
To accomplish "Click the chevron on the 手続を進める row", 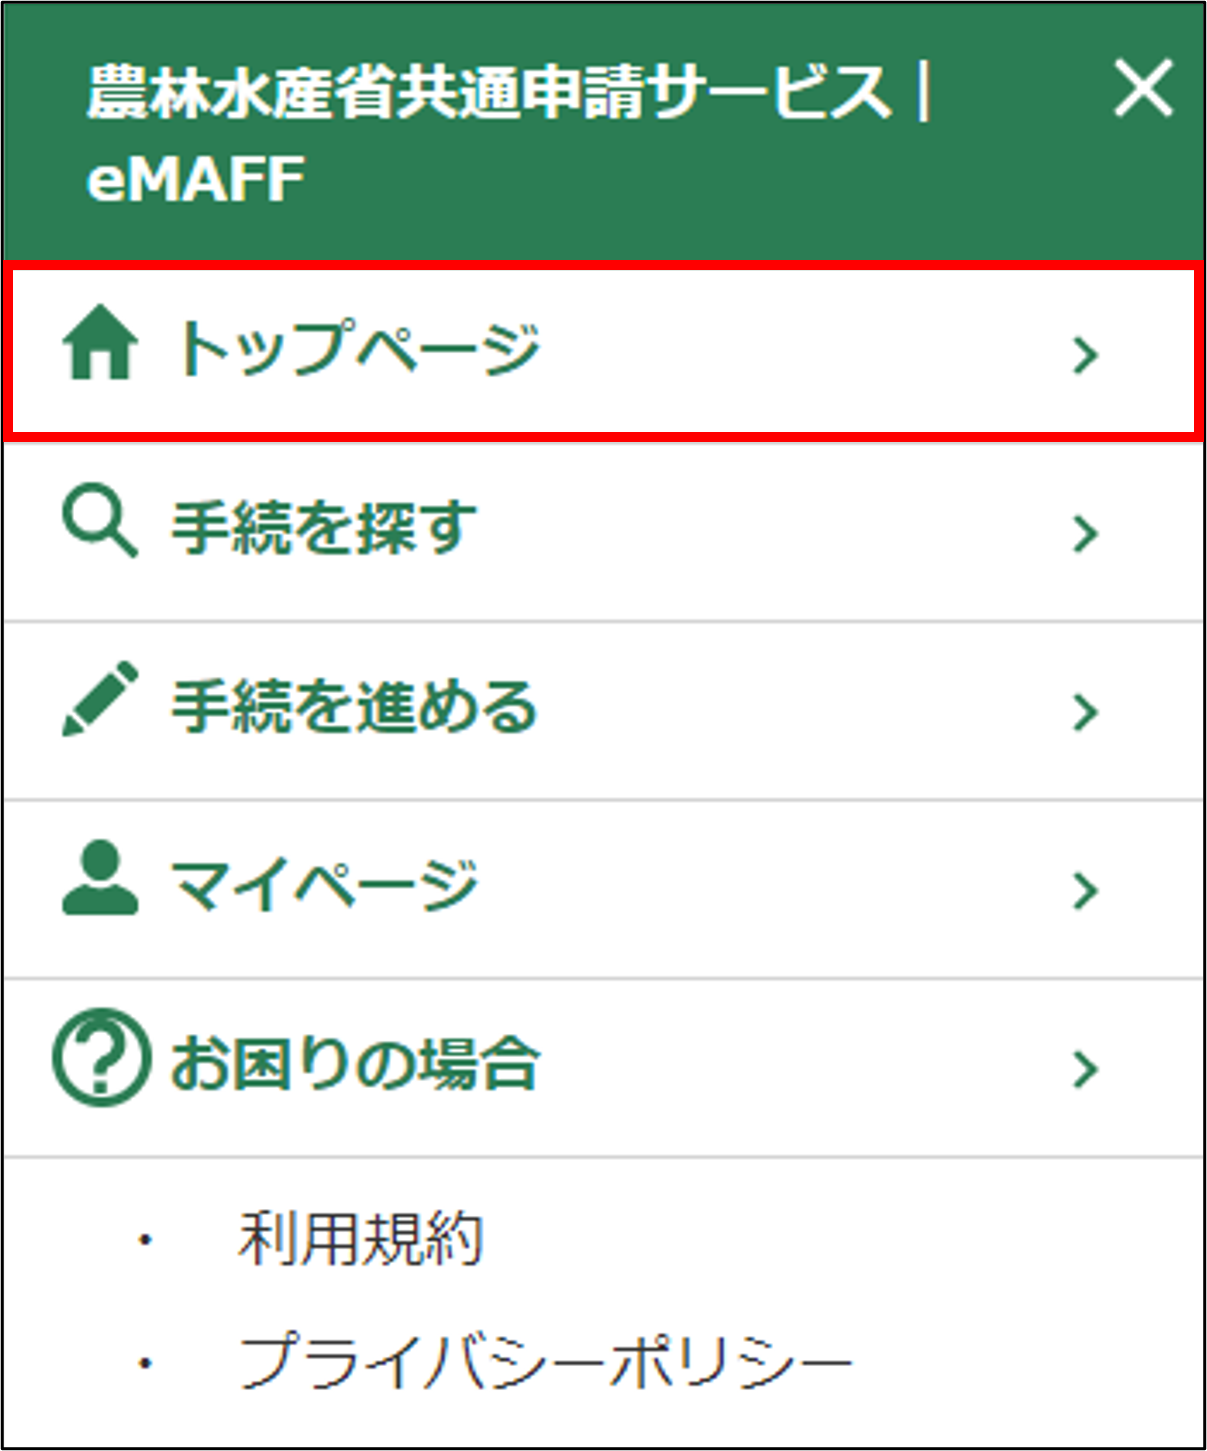I will click(1085, 712).
